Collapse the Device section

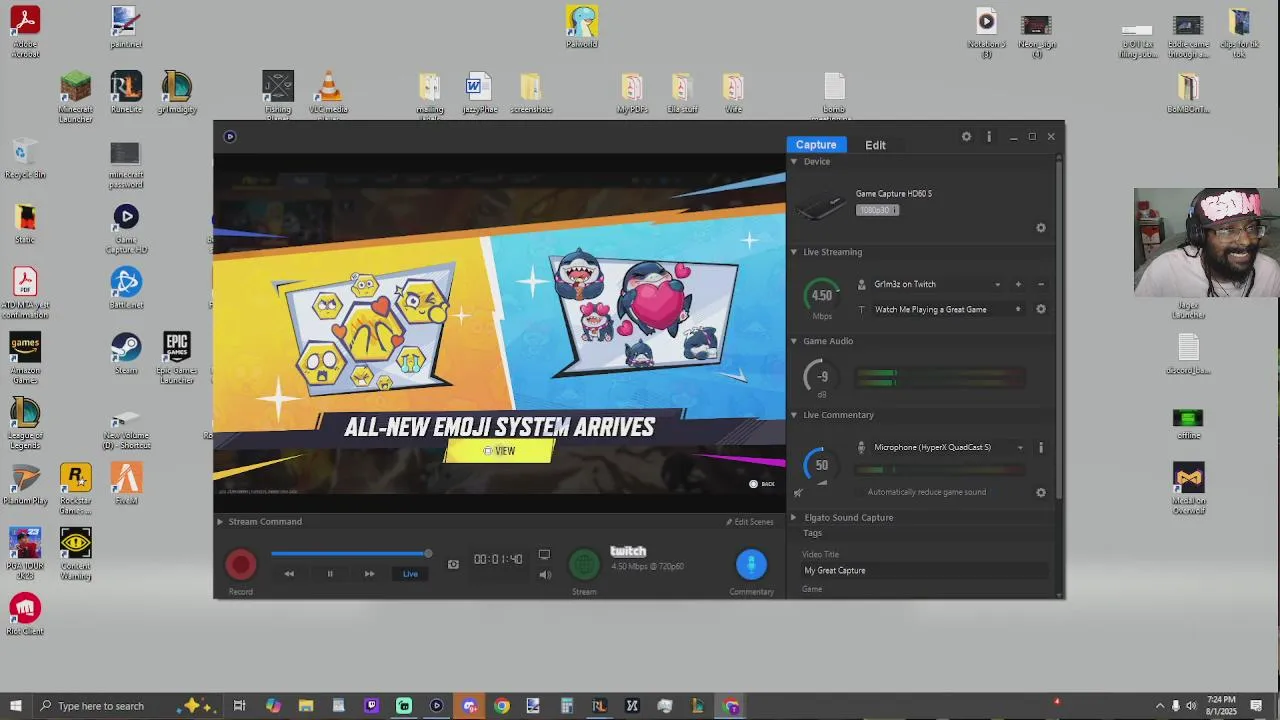click(794, 162)
